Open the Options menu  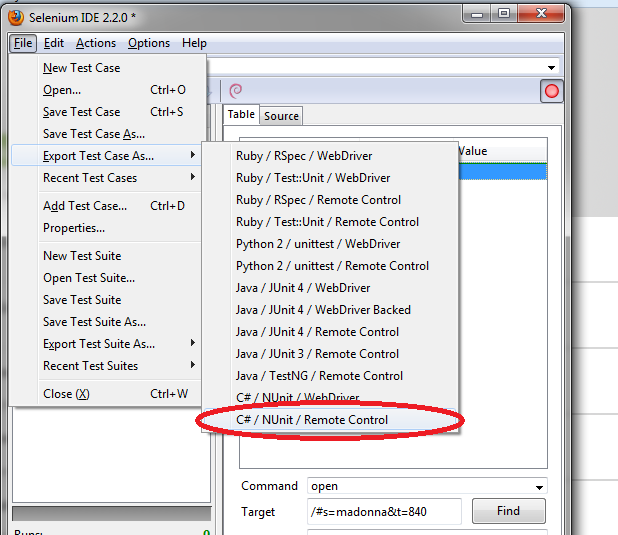tap(149, 43)
